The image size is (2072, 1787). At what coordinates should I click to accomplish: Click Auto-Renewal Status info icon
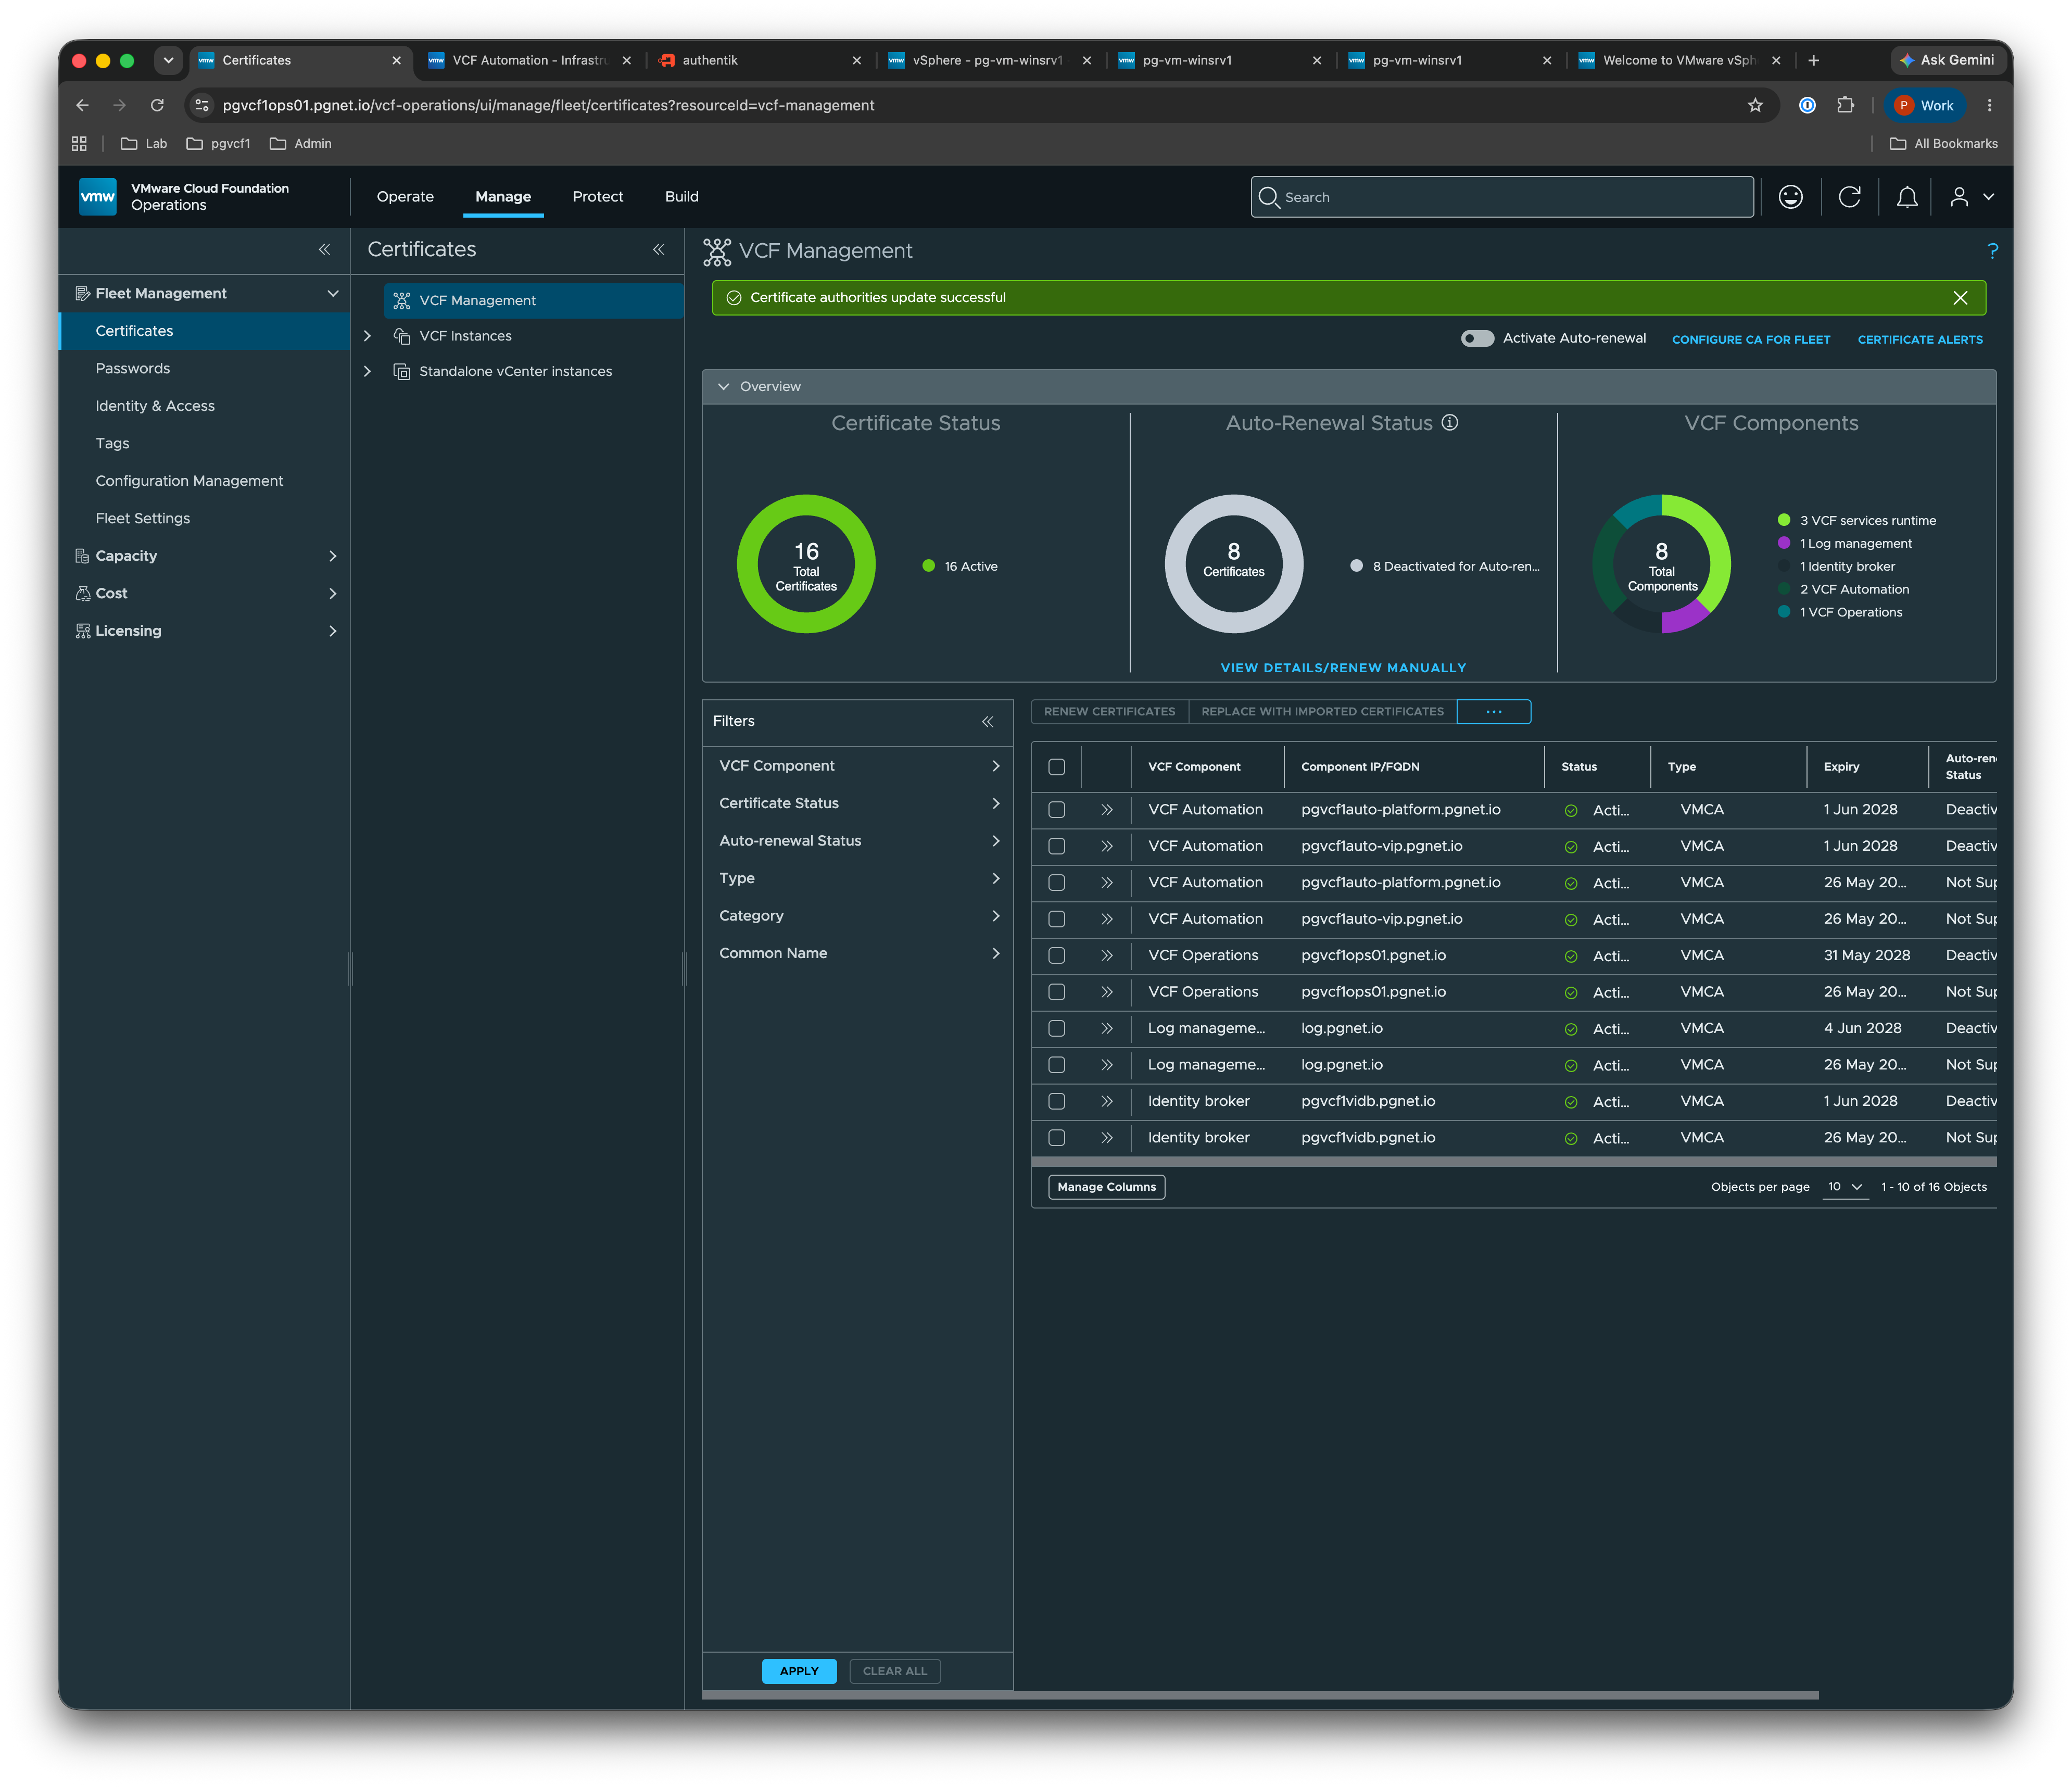[x=1449, y=423]
